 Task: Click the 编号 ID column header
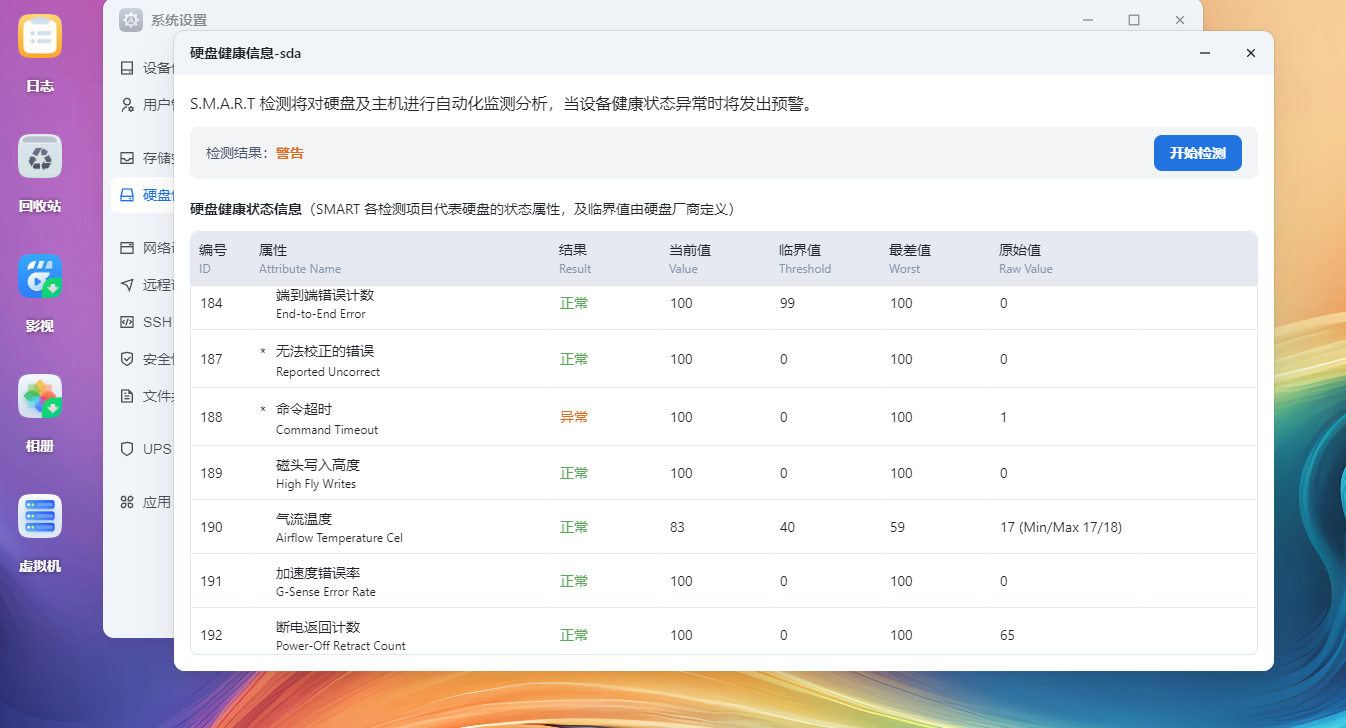[x=213, y=259]
